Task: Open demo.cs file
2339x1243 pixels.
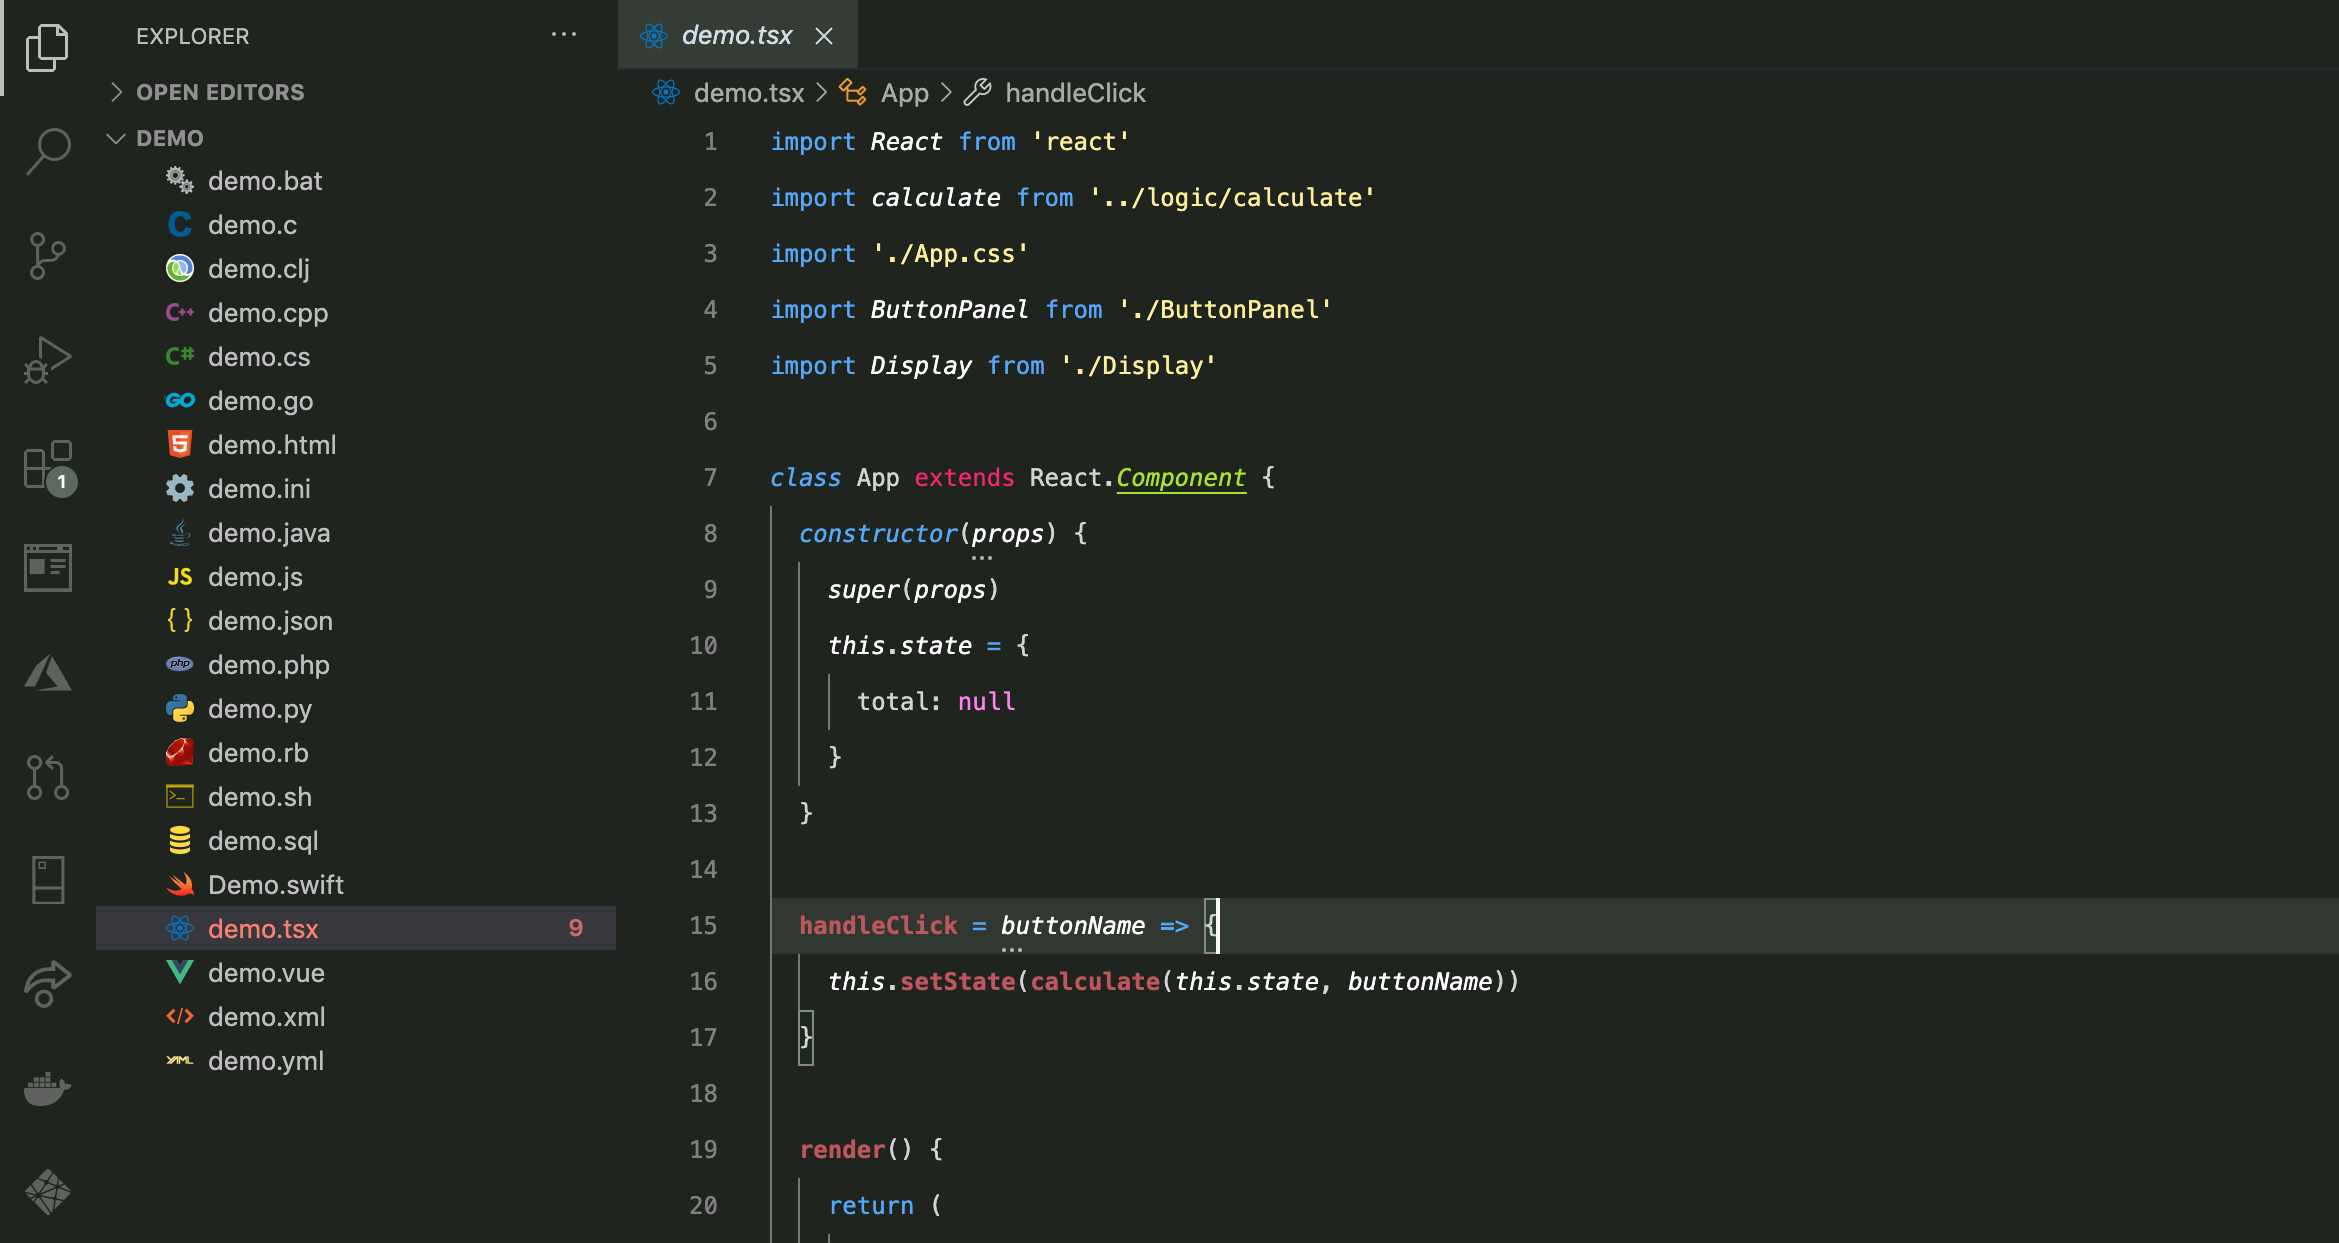Action: [356, 357]
